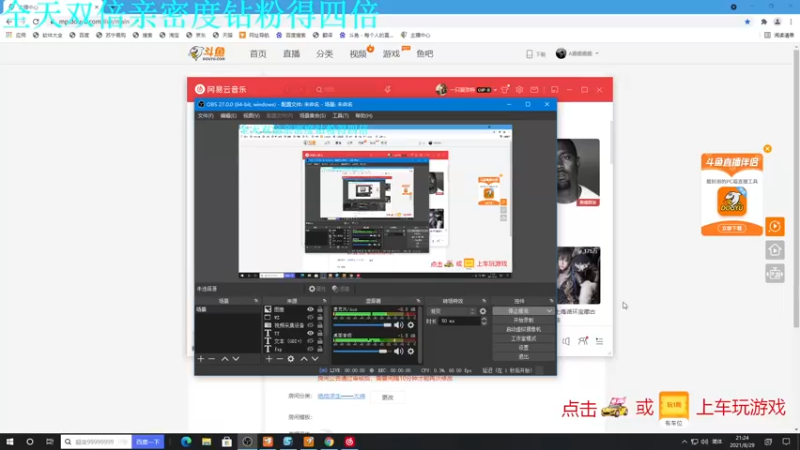The width and height of the screenshot is (800, 450).
Task: Start virtual camera in OBS controls
Action: click(523, 329)
